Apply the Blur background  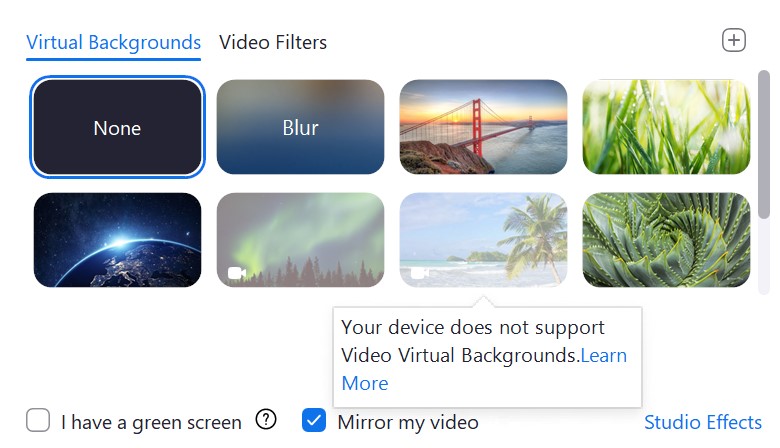[300, 127]
